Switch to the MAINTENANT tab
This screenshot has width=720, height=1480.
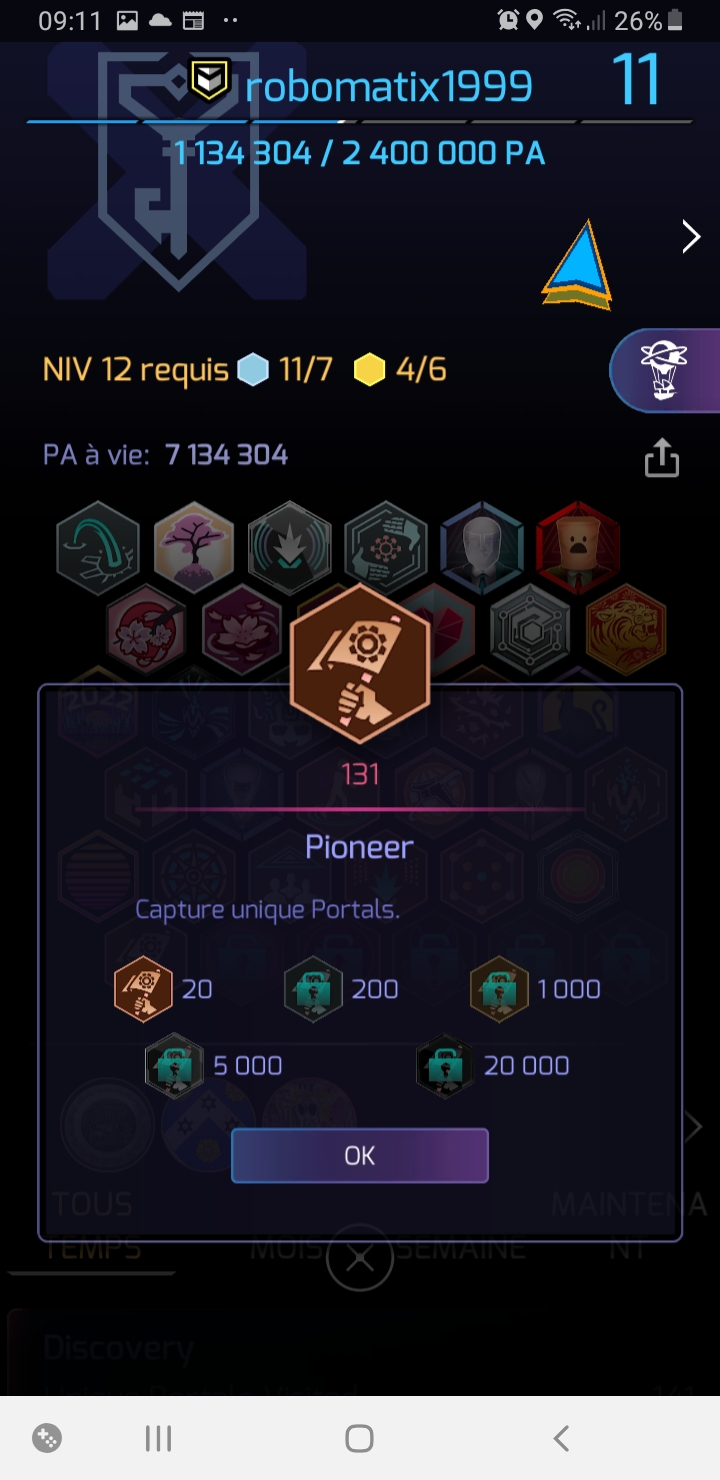click(630, 1226)
